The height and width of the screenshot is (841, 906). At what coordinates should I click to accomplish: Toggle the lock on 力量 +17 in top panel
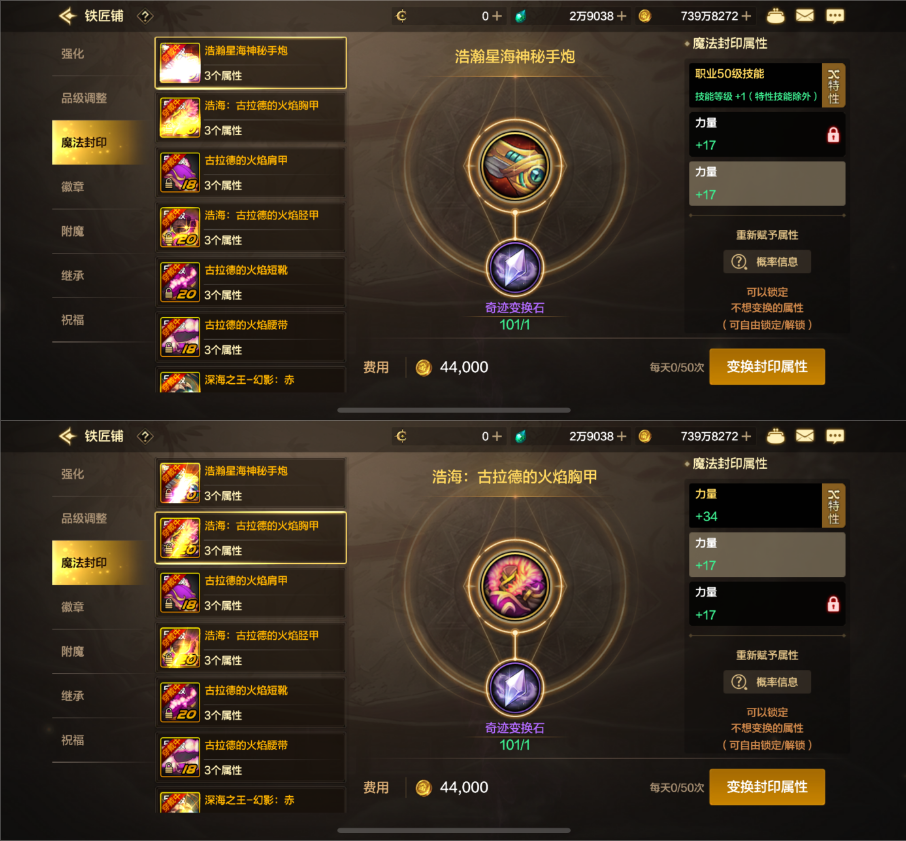click(x=833, y=135)
